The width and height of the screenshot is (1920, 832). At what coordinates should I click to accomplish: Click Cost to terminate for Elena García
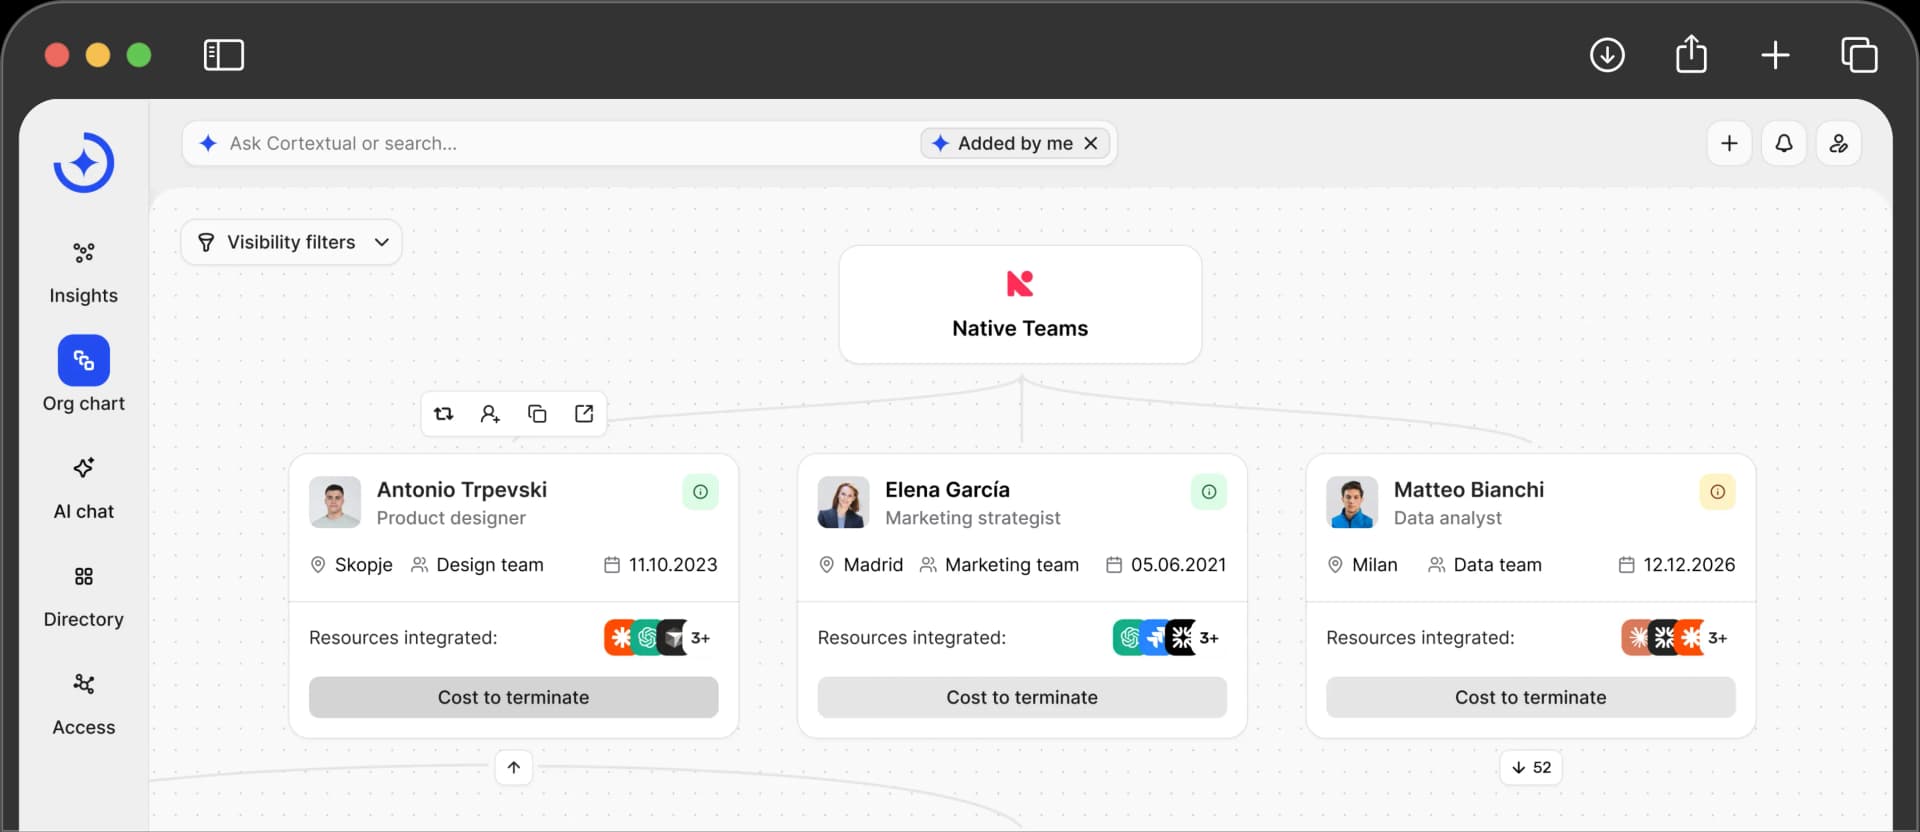(1022, 698)
